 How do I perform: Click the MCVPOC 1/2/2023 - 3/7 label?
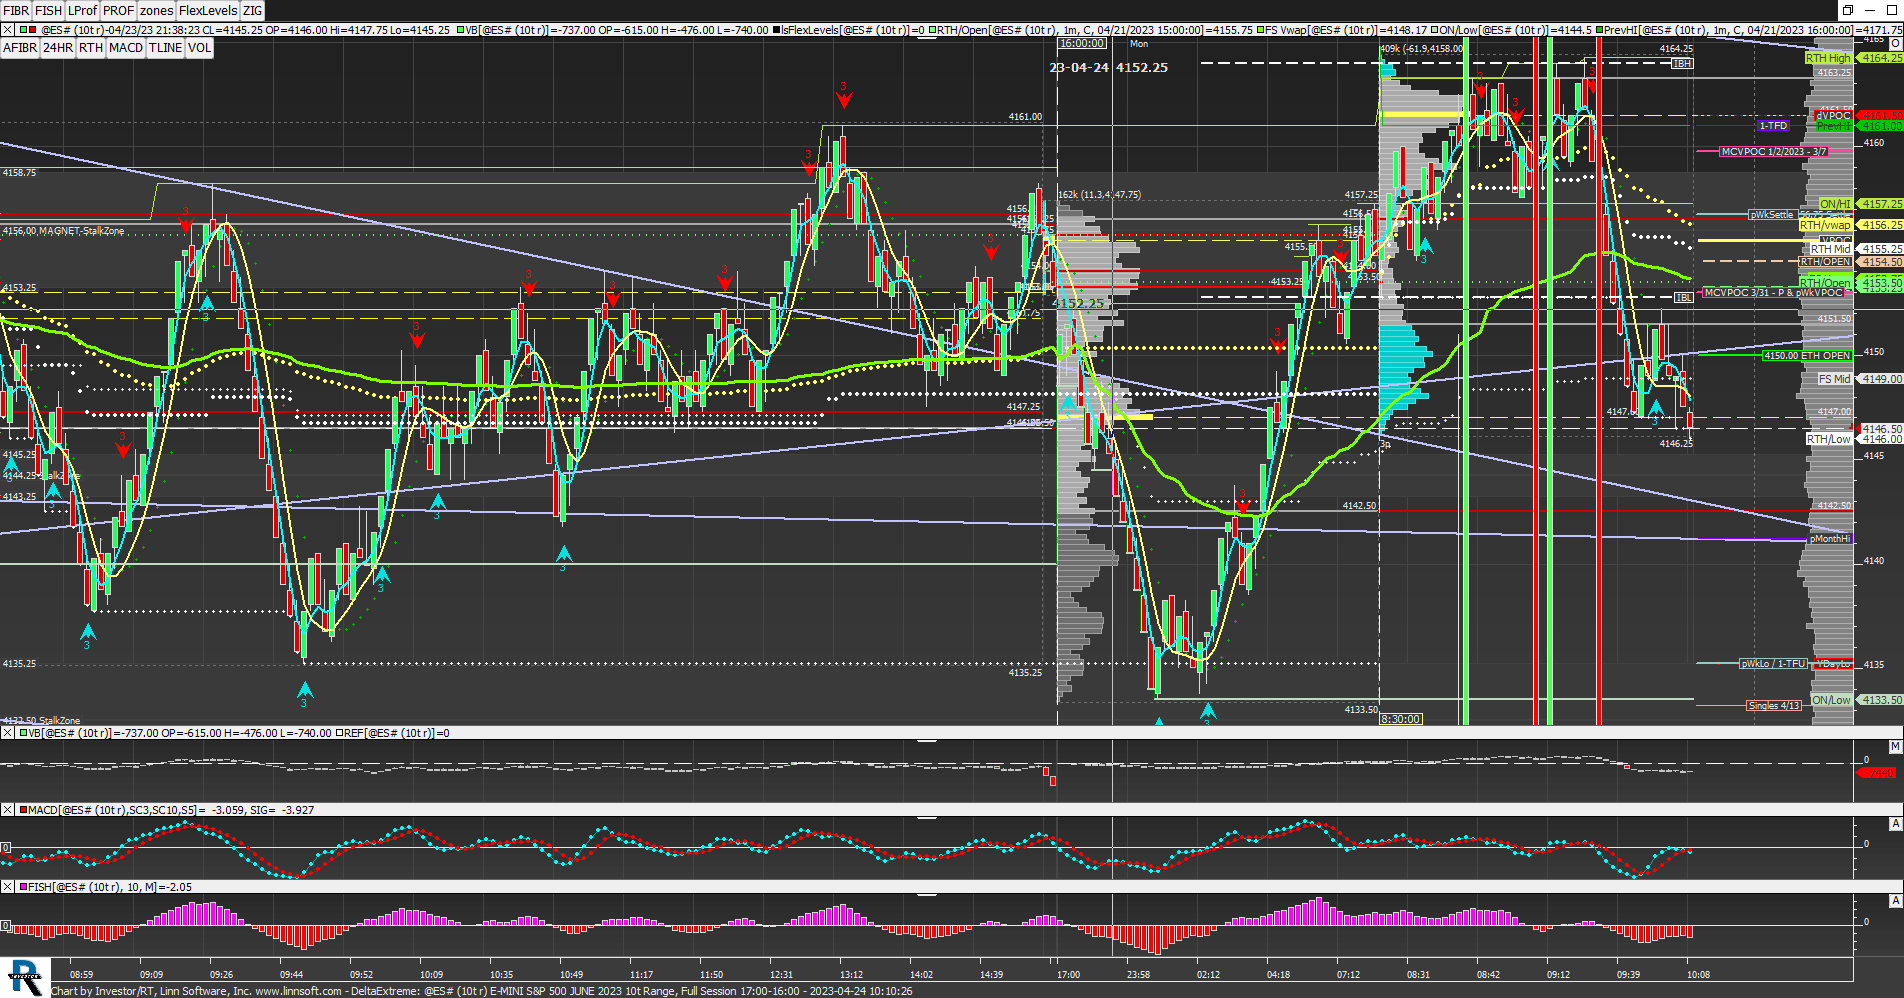pos(1773,152)
